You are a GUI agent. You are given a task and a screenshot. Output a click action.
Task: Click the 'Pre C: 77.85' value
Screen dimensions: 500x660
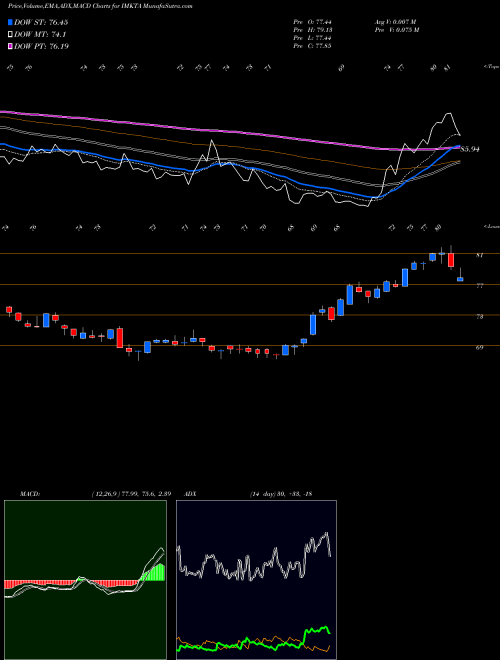312,46
